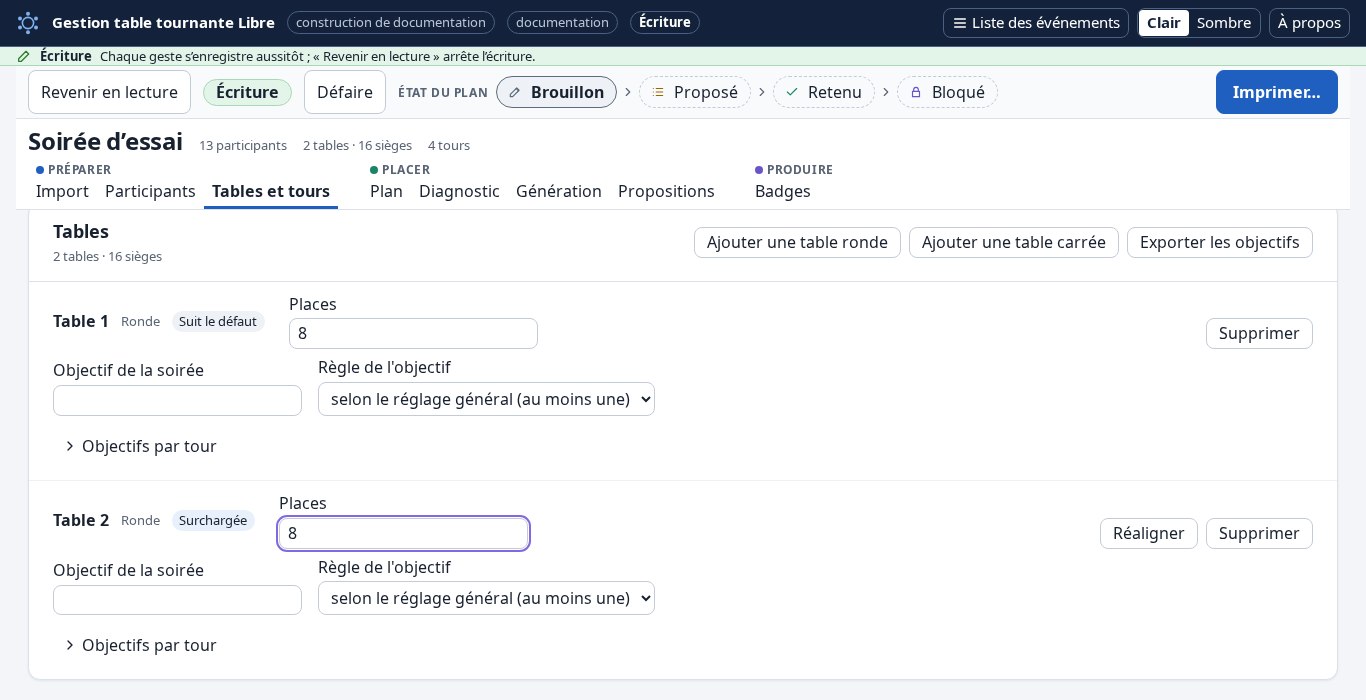The width and height of the screenshot is (1366, 700).
Task: Open the Diagnostic tab
Action: 459,191
